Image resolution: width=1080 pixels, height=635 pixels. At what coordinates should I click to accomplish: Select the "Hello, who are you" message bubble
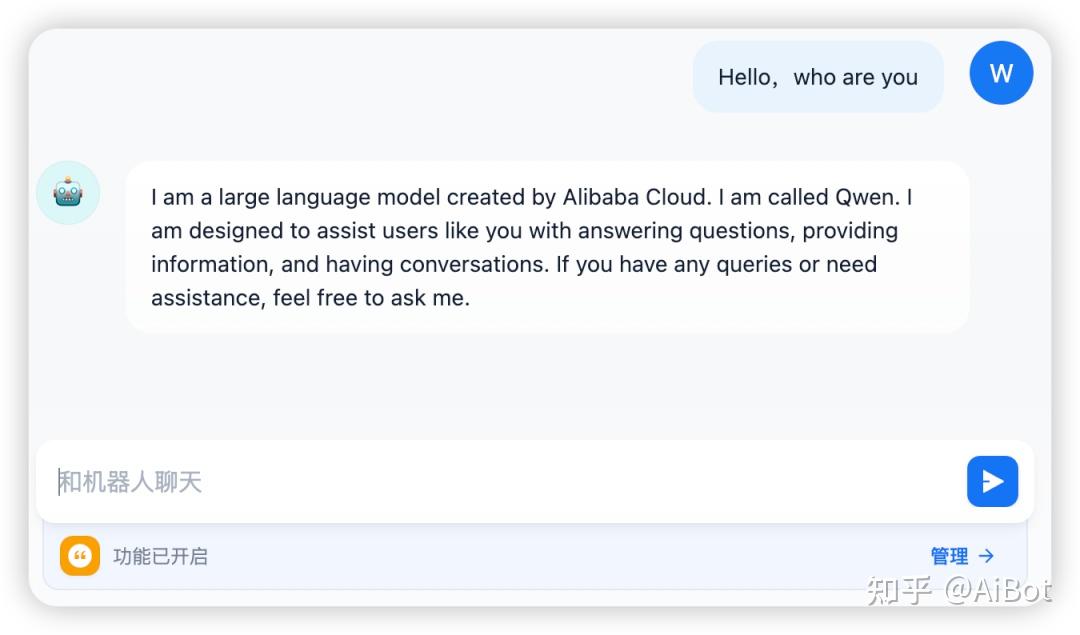[x=818, y=77]
